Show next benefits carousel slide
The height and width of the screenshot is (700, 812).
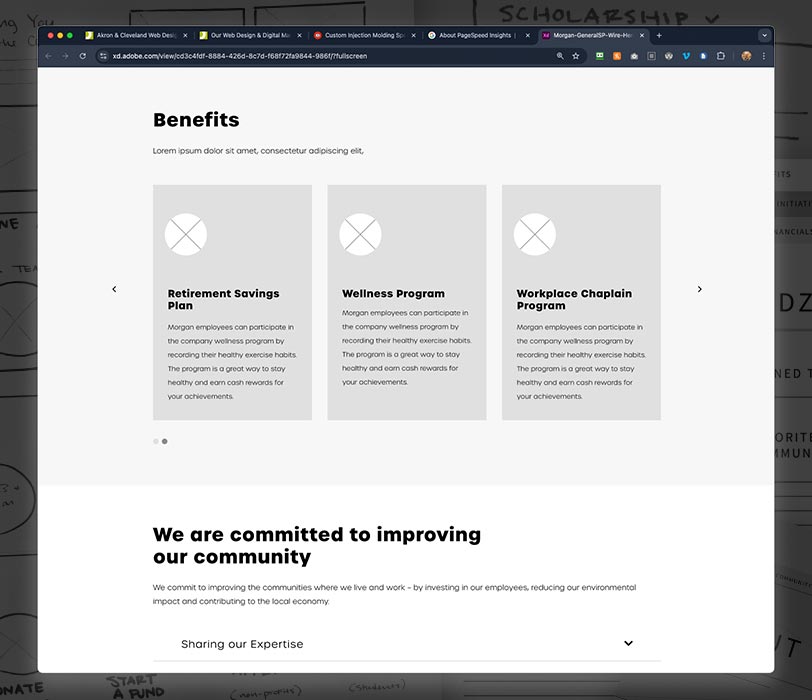tap(699, 289)
